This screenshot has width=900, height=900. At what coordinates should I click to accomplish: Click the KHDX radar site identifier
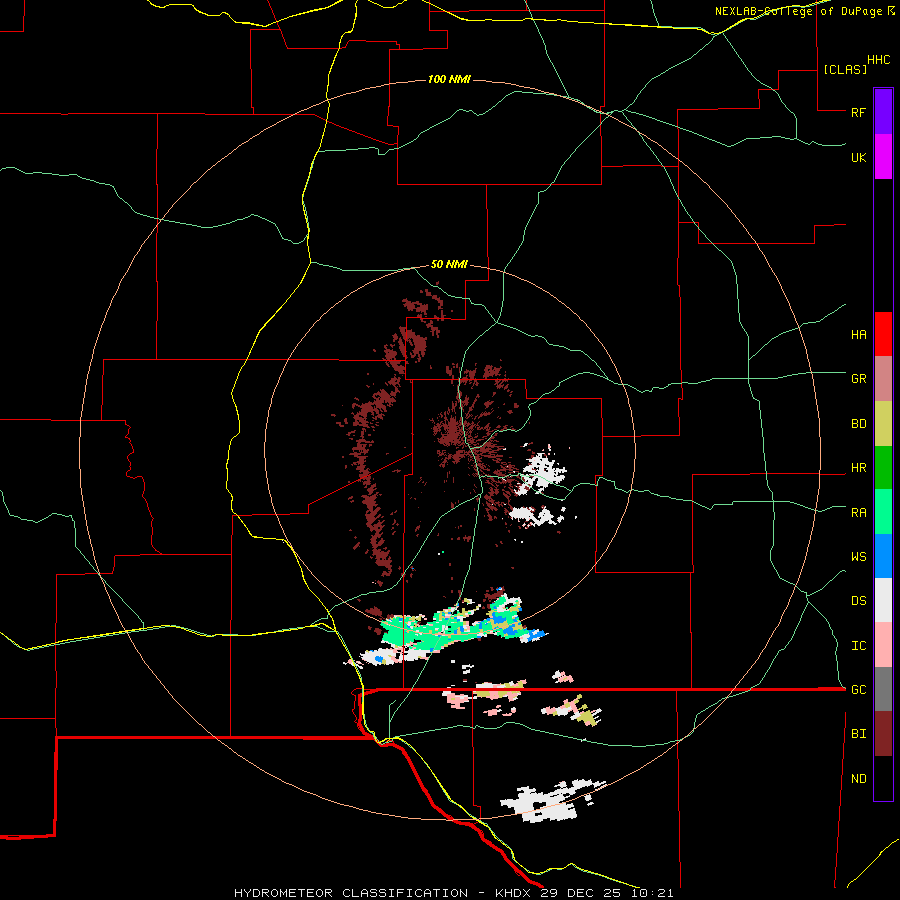pyautogui.click(x=516, y=893)
